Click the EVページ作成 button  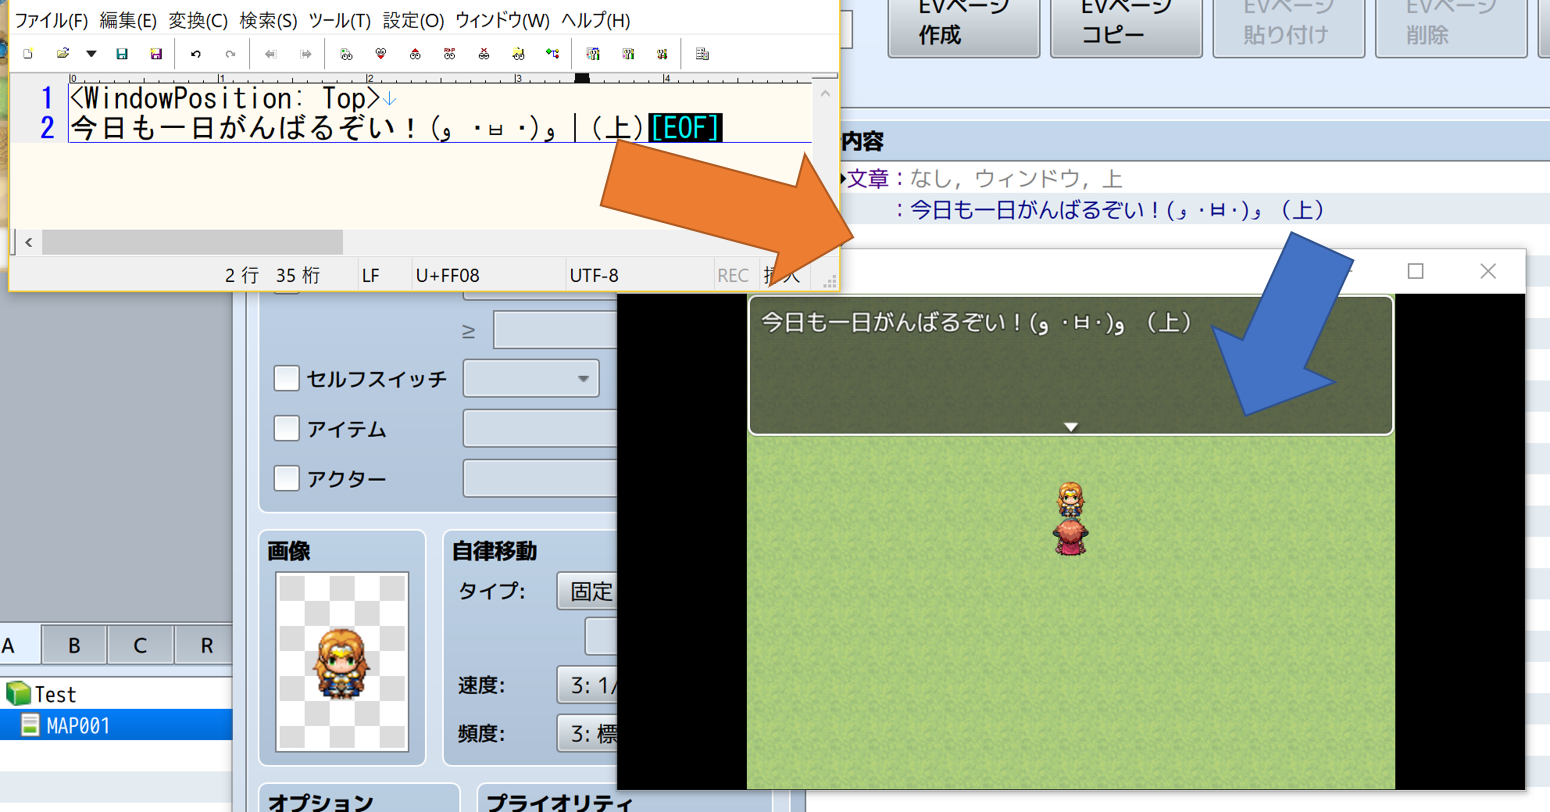pyautogui.click(x=963, y=26)
